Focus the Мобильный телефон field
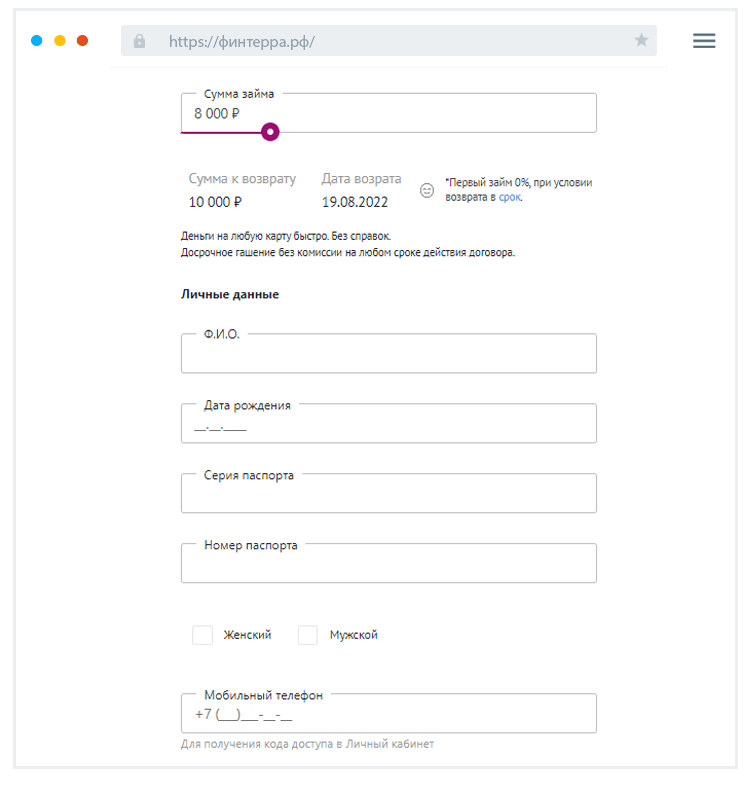Image resolution: width=751 pixels, height=787 pixels. pos(388,715)
